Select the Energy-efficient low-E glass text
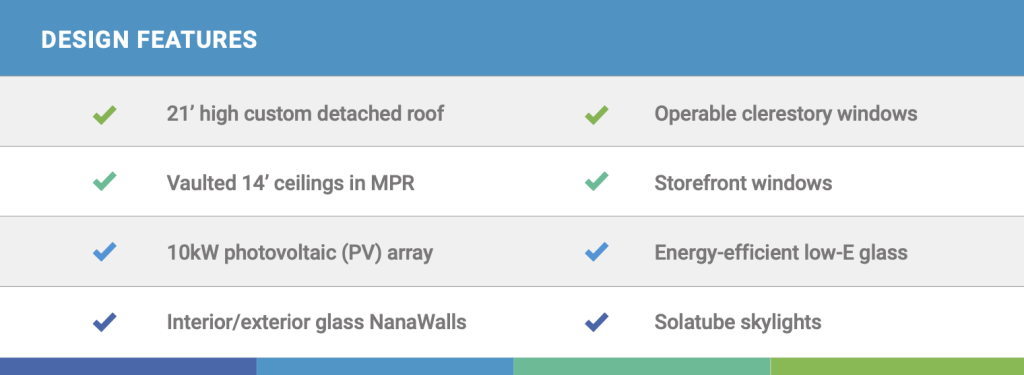1024x375 pixels. [781, 253]
